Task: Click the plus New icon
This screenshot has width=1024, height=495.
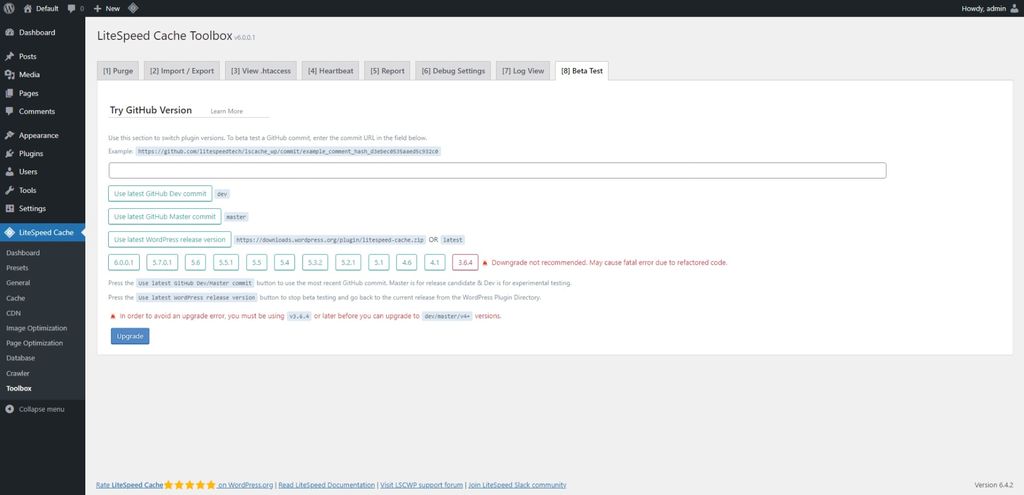Action: (x=97, y=8)
